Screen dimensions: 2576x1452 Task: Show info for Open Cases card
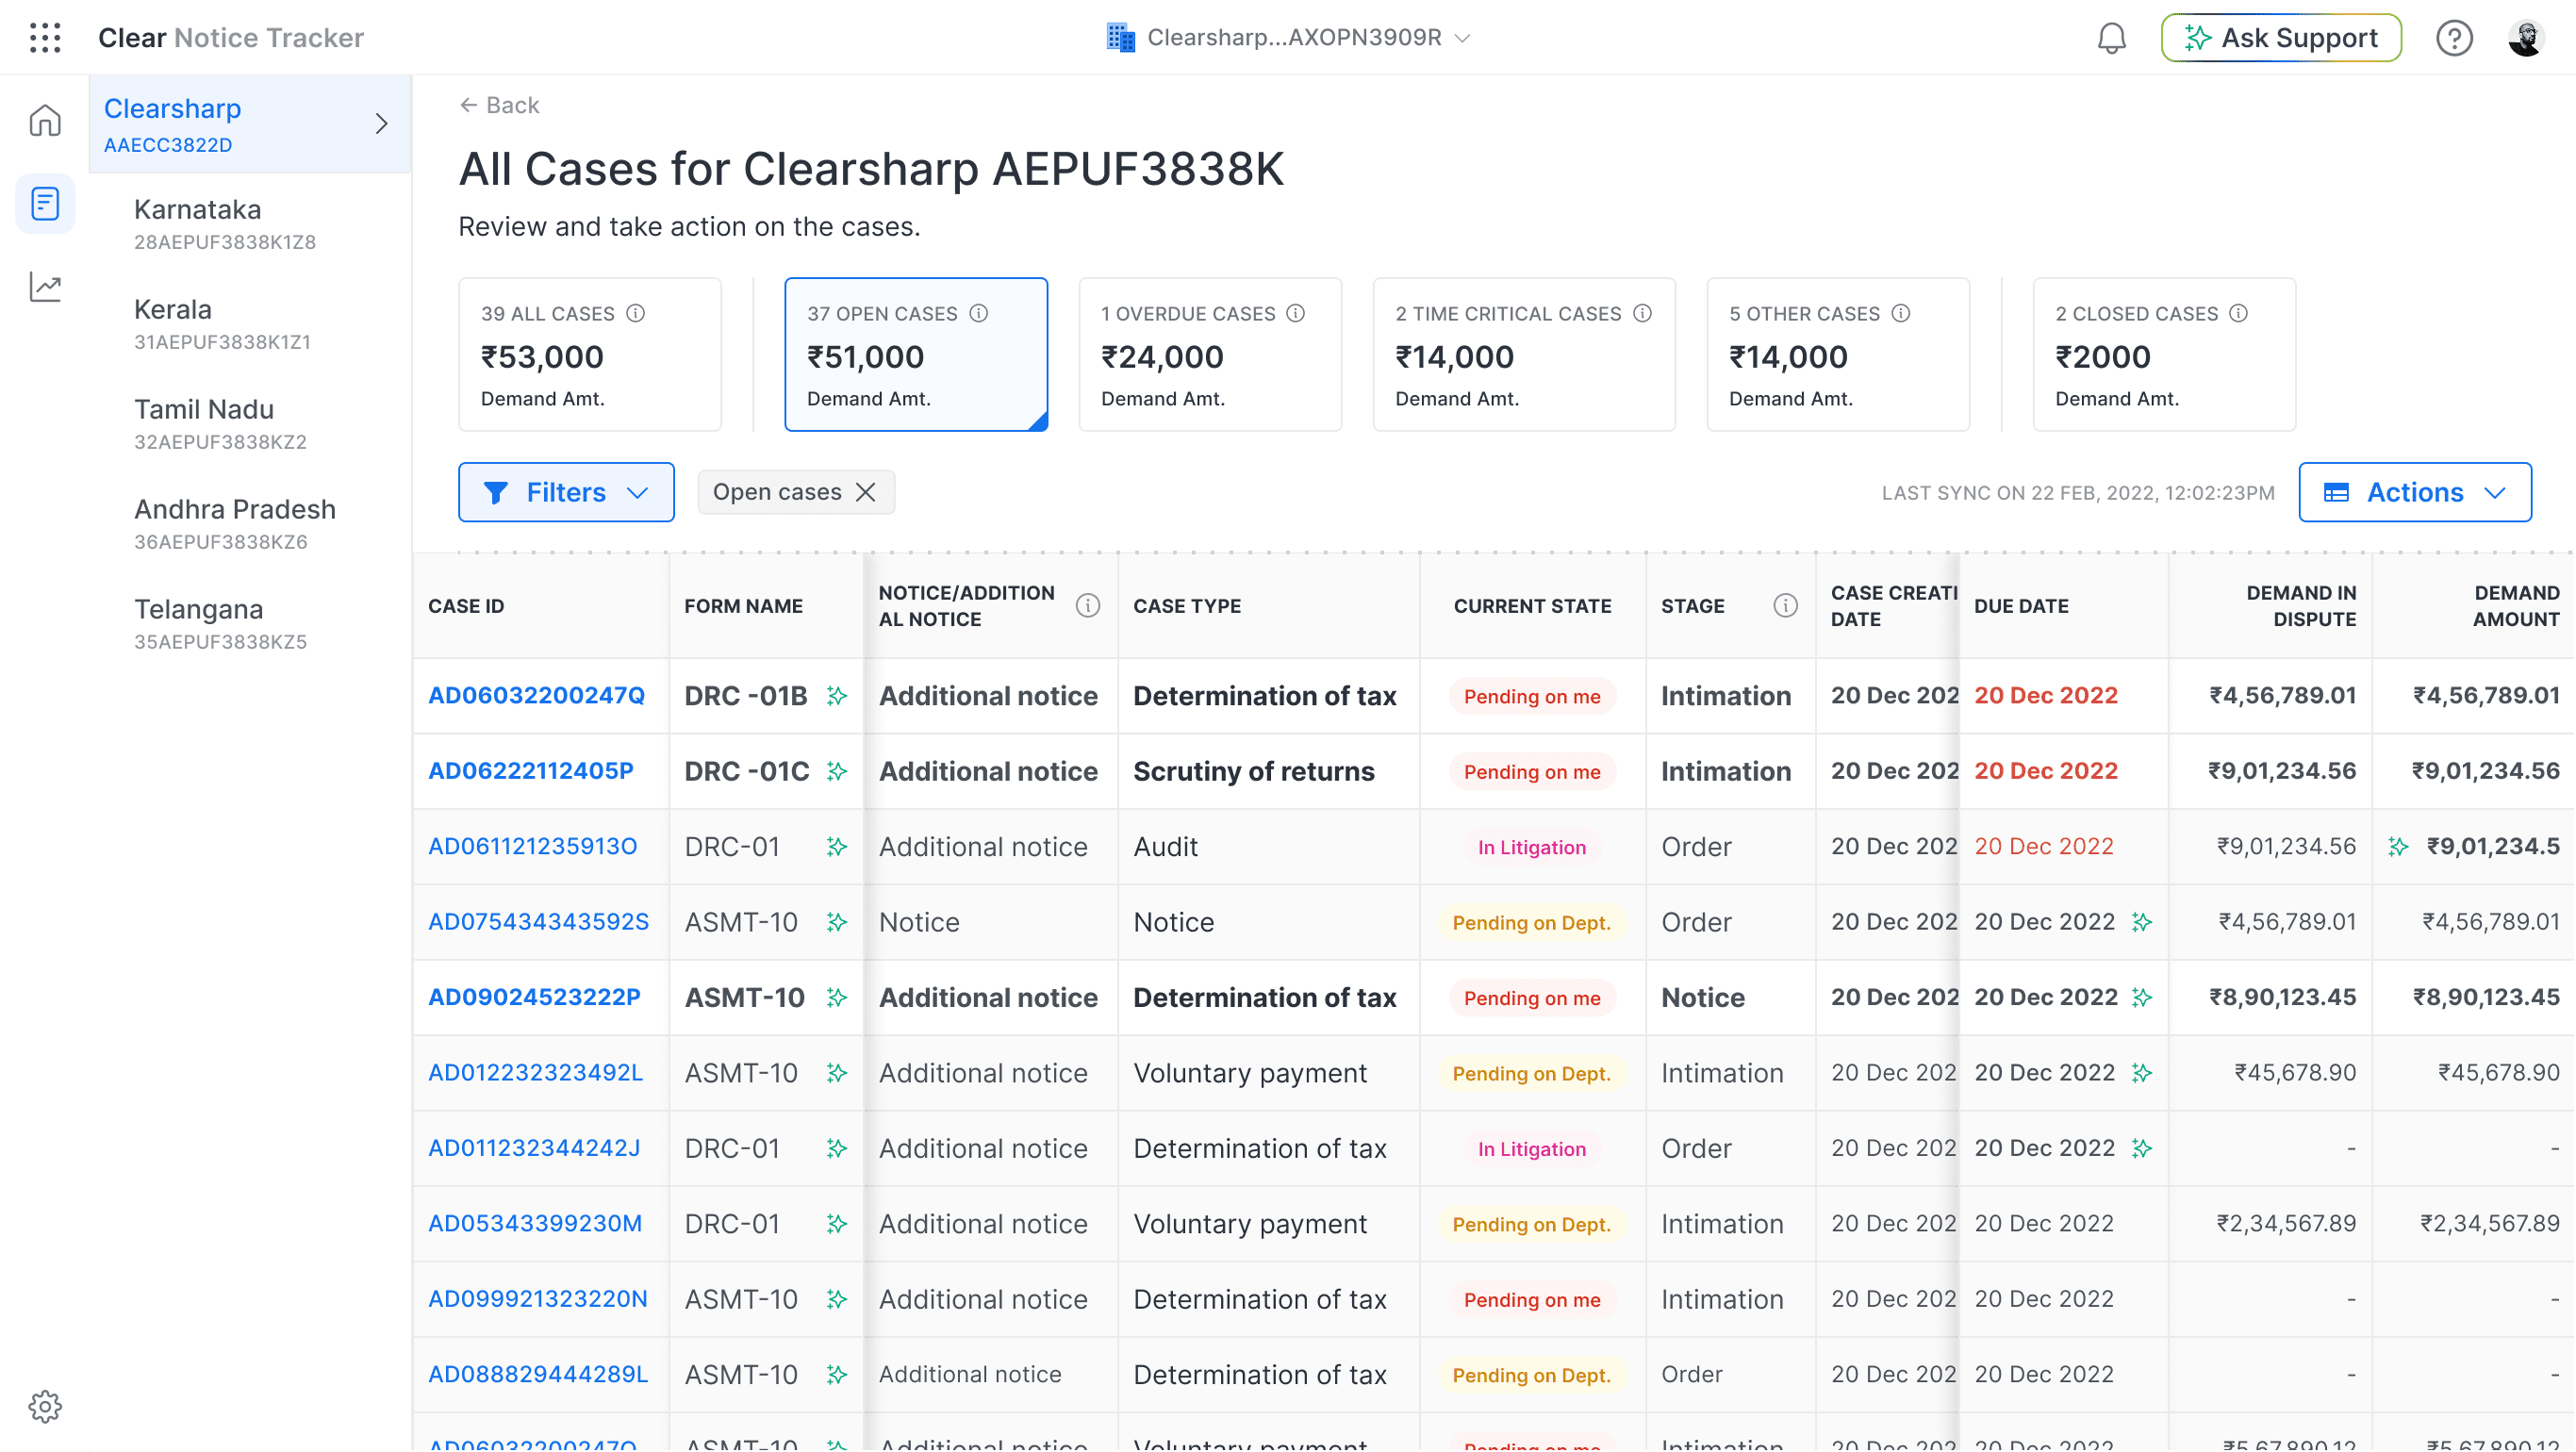point(979,314)
